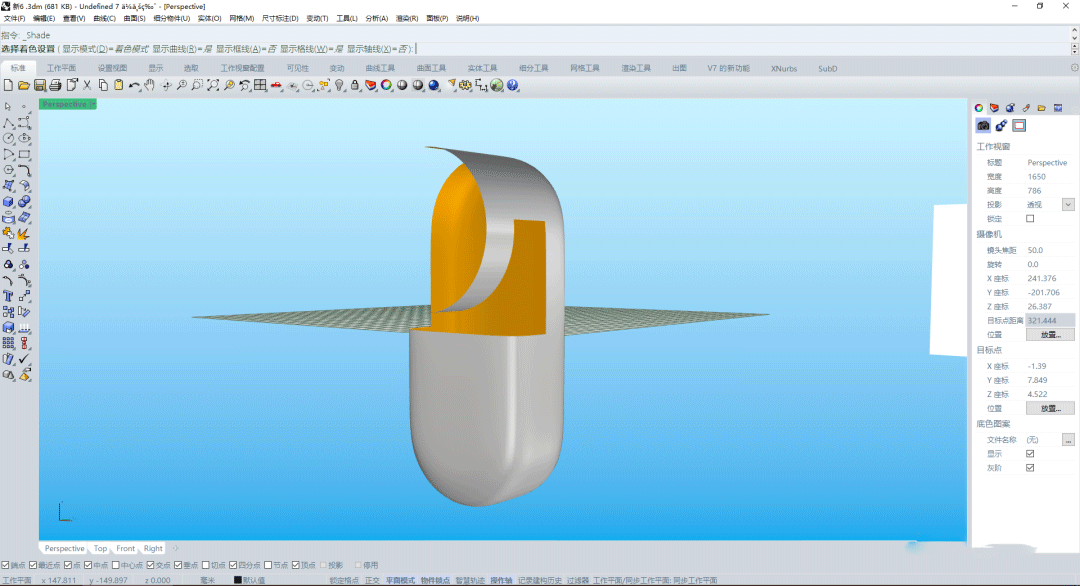1080x586 pixels.
Task: Expand the Perspective viewport title menu
Action: click(x=91, y=104)
